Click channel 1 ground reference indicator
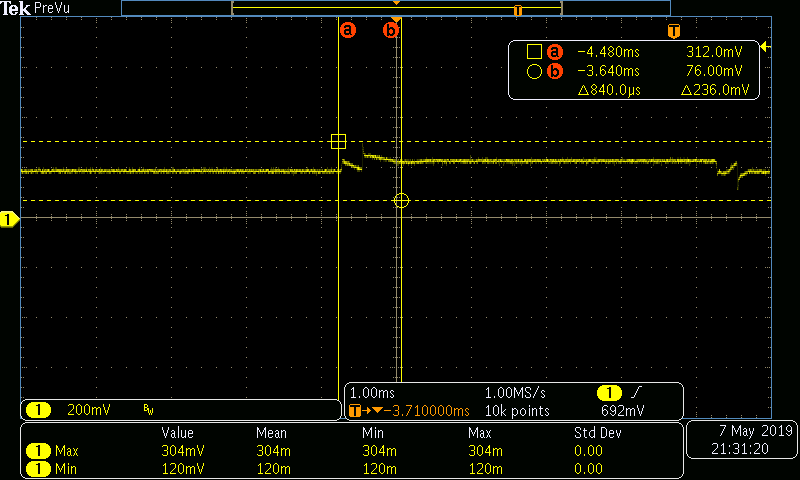 point(9,219)
